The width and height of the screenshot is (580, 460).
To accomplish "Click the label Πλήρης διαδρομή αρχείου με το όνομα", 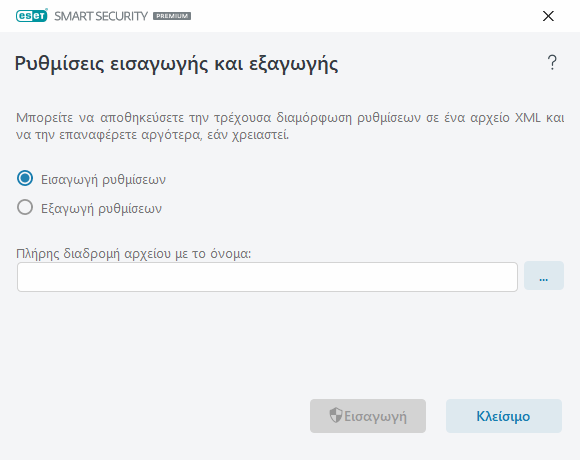I will 134,254.
